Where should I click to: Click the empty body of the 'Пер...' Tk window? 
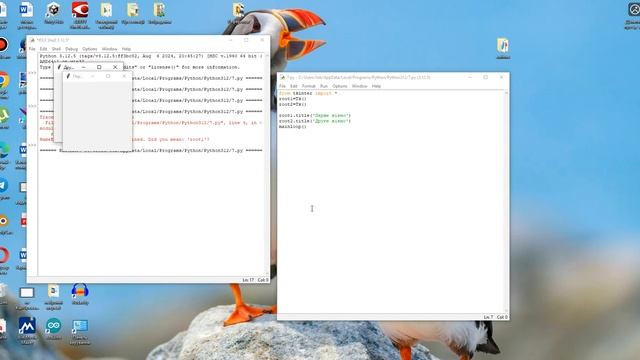pos(97,115)
